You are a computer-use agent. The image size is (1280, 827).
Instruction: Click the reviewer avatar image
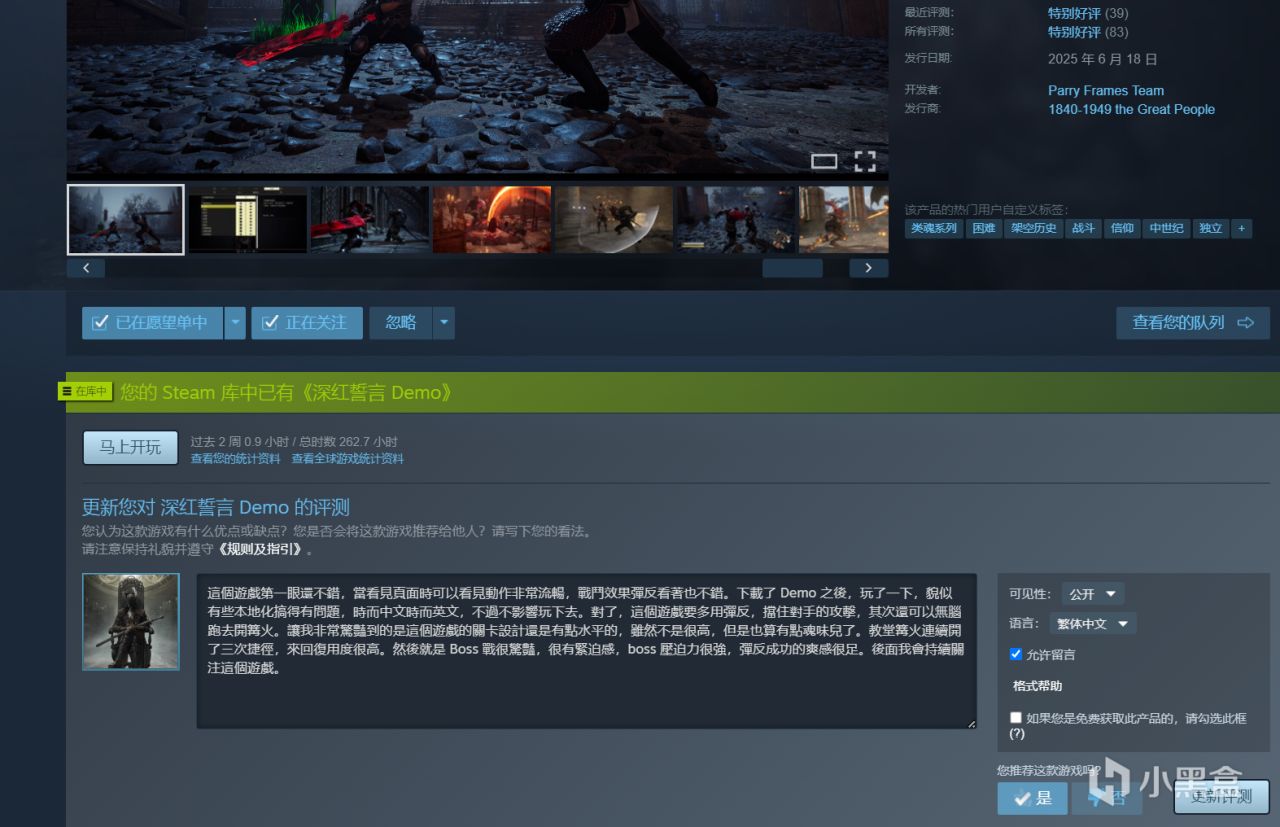click(x=131, y=622)
